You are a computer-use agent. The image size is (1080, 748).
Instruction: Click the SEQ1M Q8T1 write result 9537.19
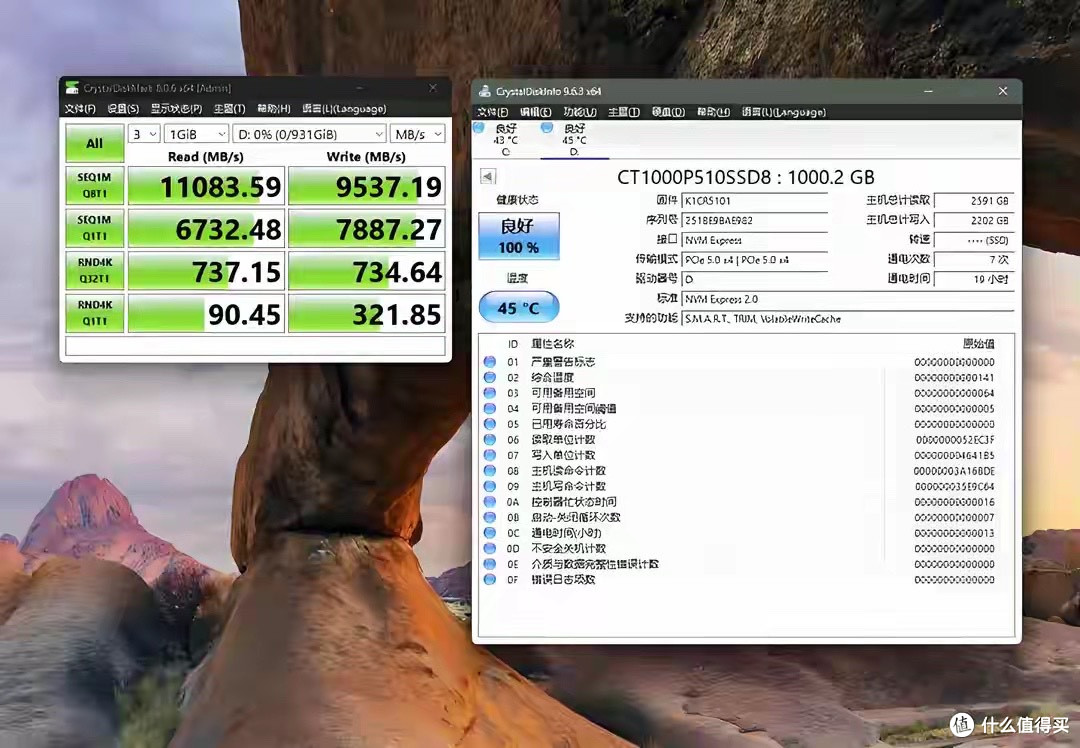click(x=366, y=186)
